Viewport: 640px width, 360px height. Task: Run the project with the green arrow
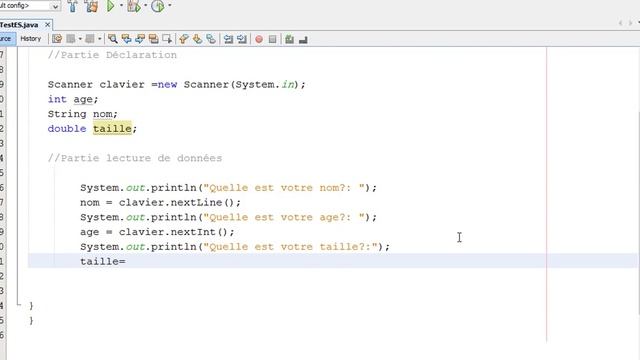(110, 6)
